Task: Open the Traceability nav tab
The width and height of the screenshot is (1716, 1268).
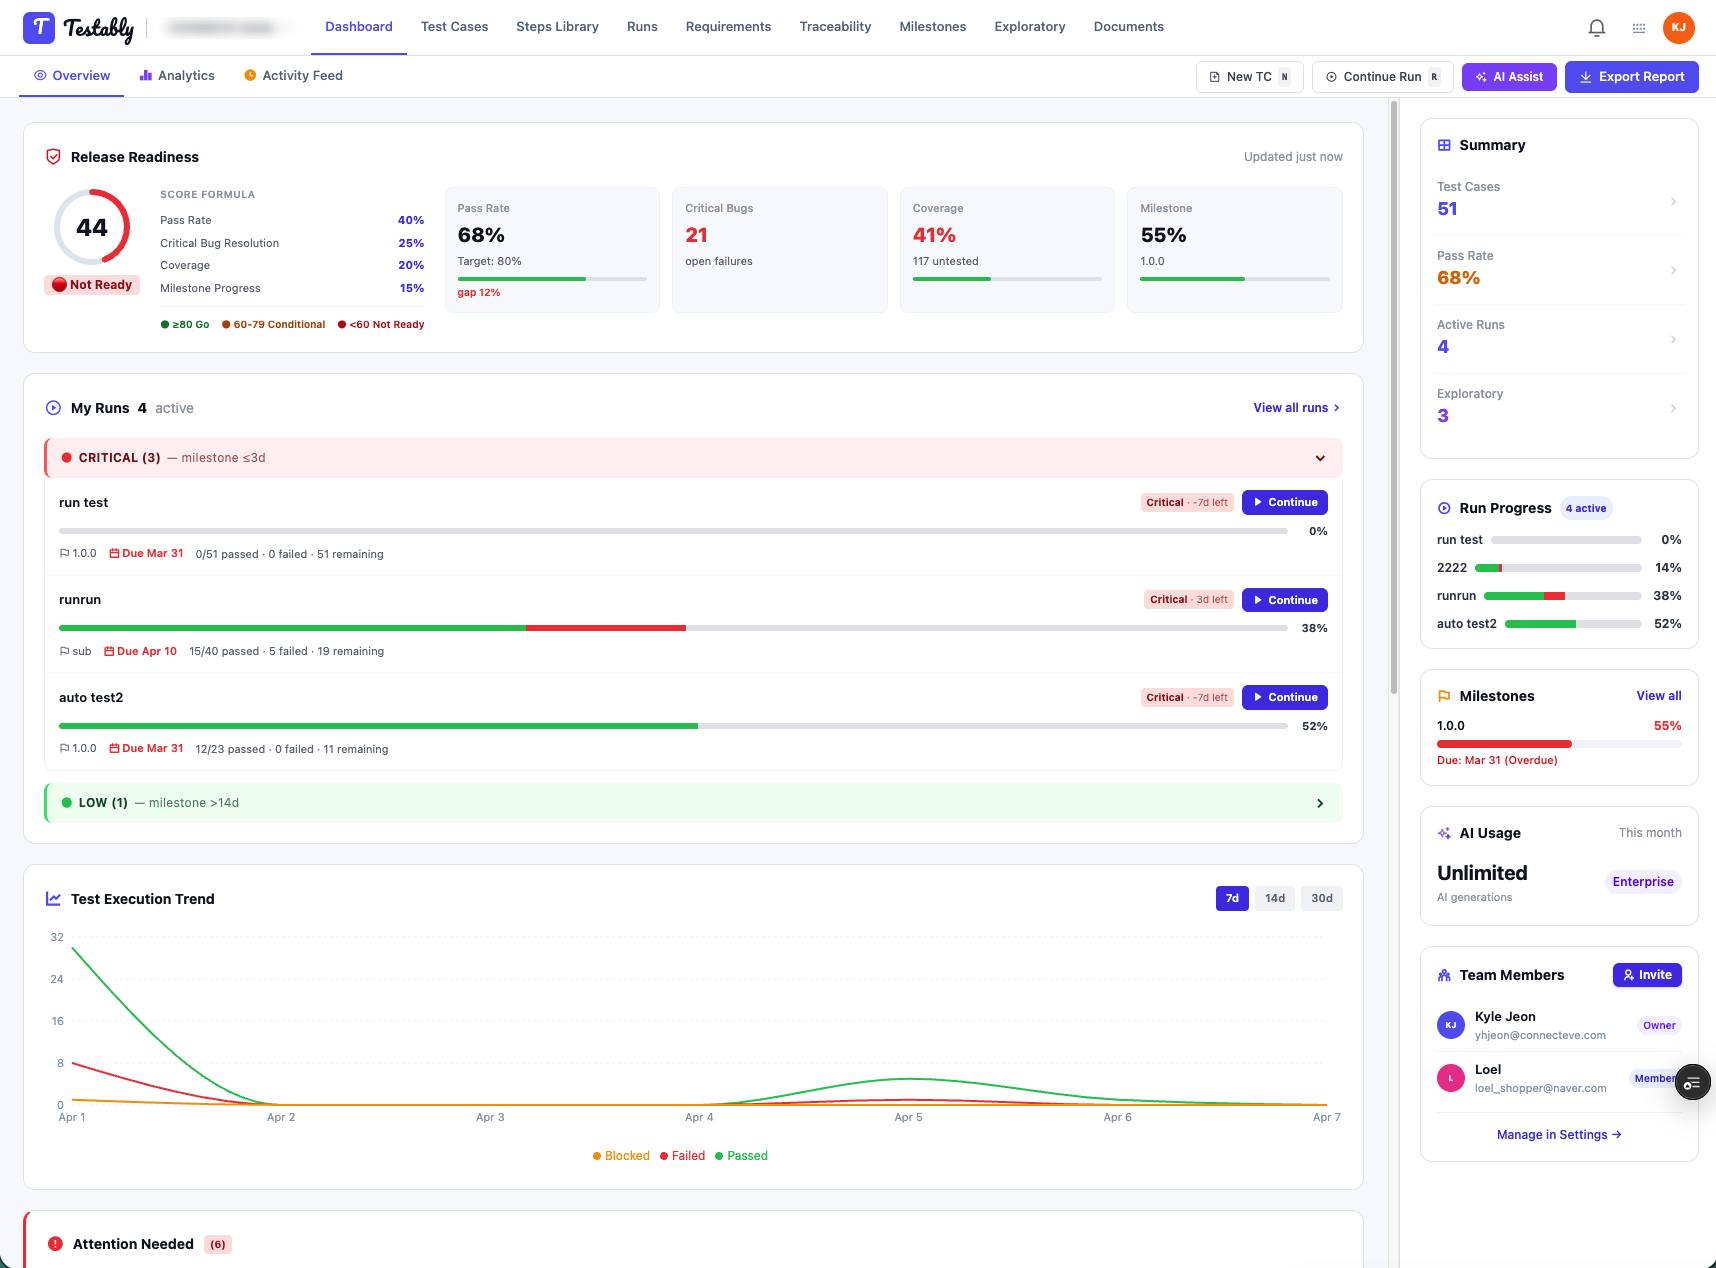Action: click(835, 27)
